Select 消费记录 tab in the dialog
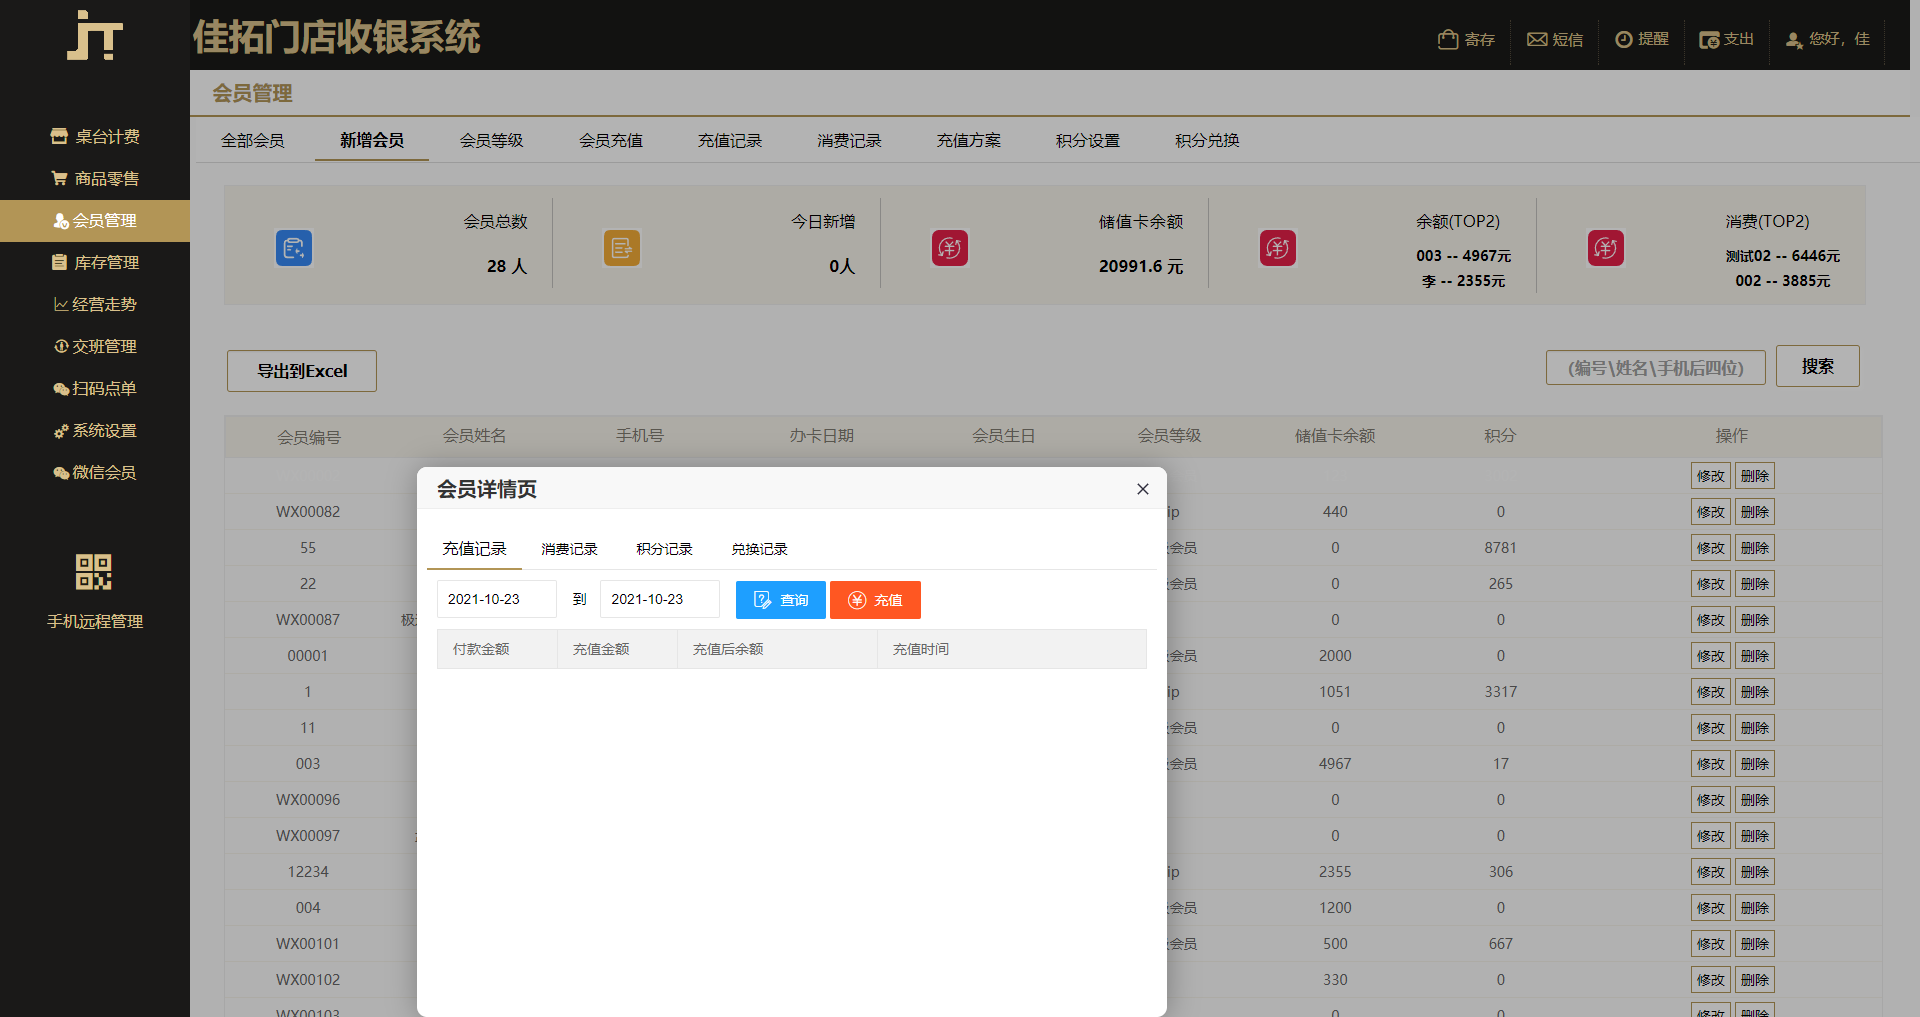The image size is (1920, 1017). tap(569, 549)
